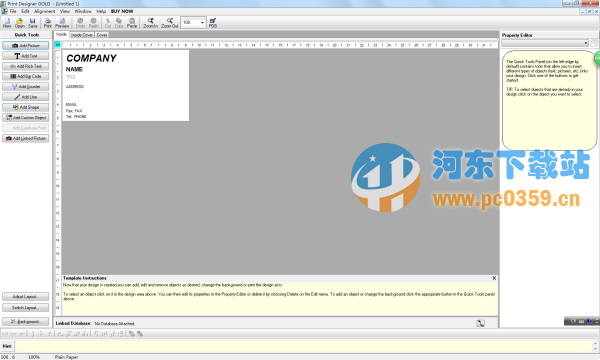The height and width of the screenshot is (360, 600).
Task: Zoom in using the Zoom In icon
Action: pyautogui.click(x=150, y=23)
